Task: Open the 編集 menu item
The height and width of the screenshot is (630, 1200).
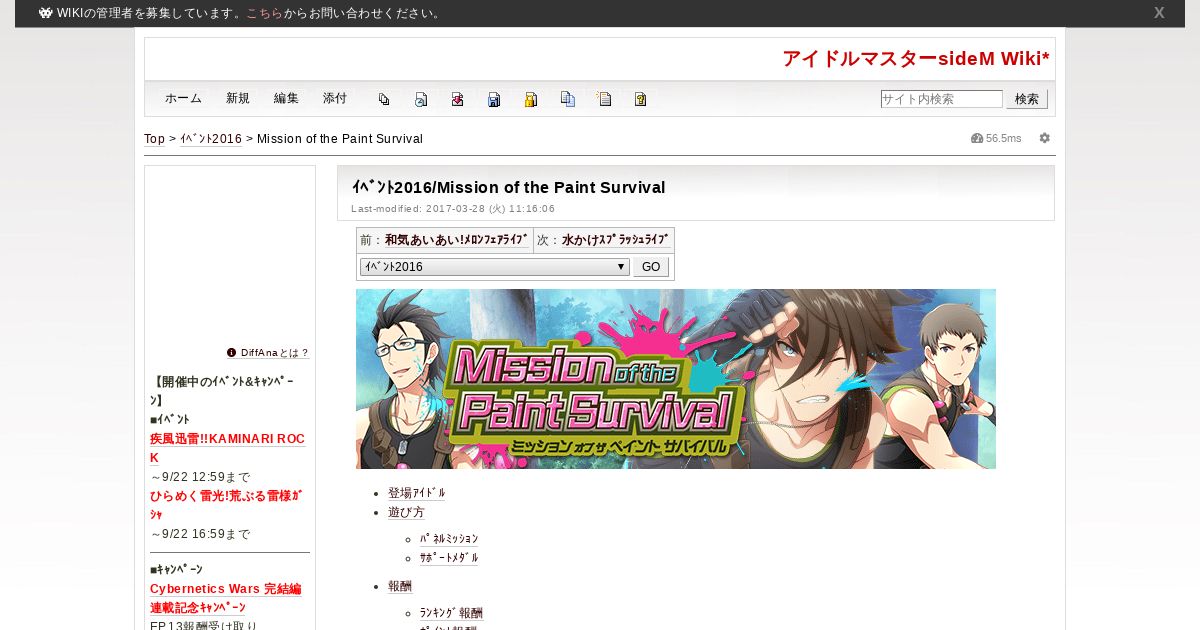Action: pos(286,99)
